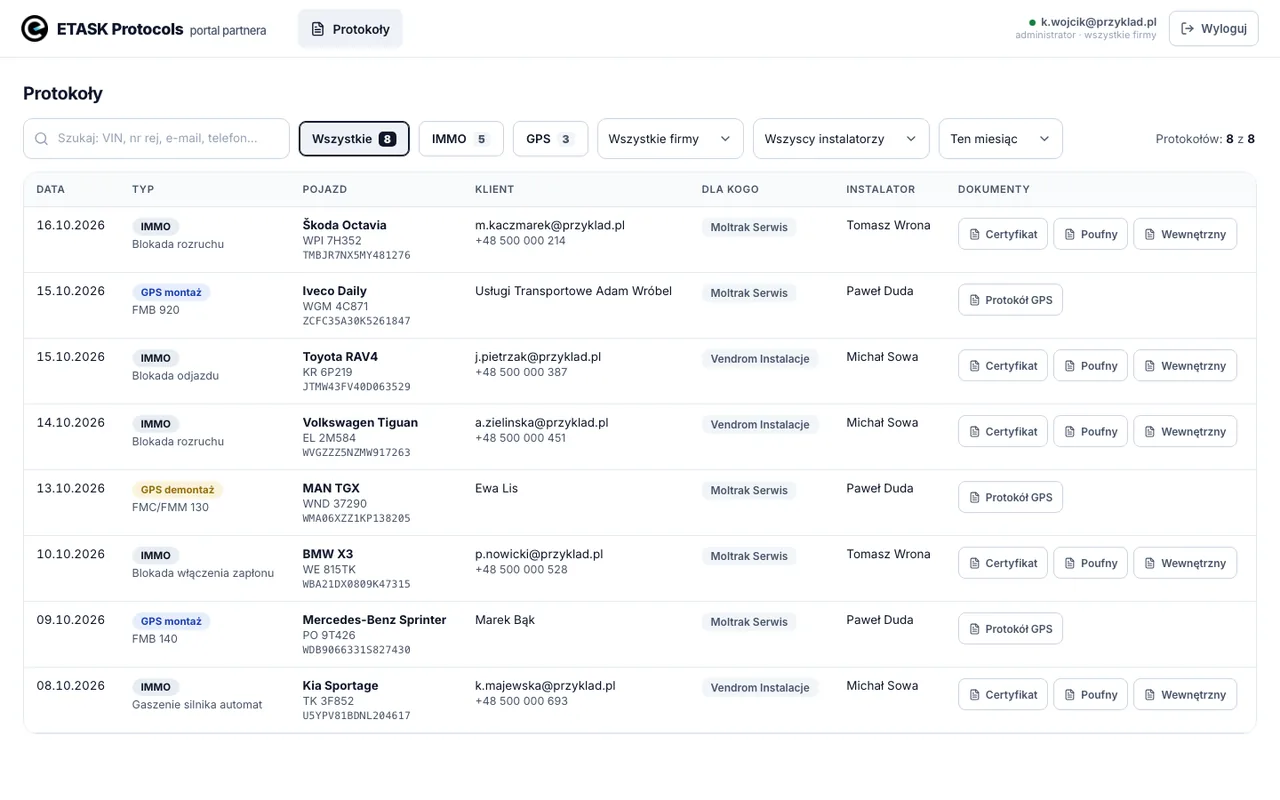Click the Certyfikat file icon for Toyota RAV4
The image size is (1280, 800).
tap(974, 366)
